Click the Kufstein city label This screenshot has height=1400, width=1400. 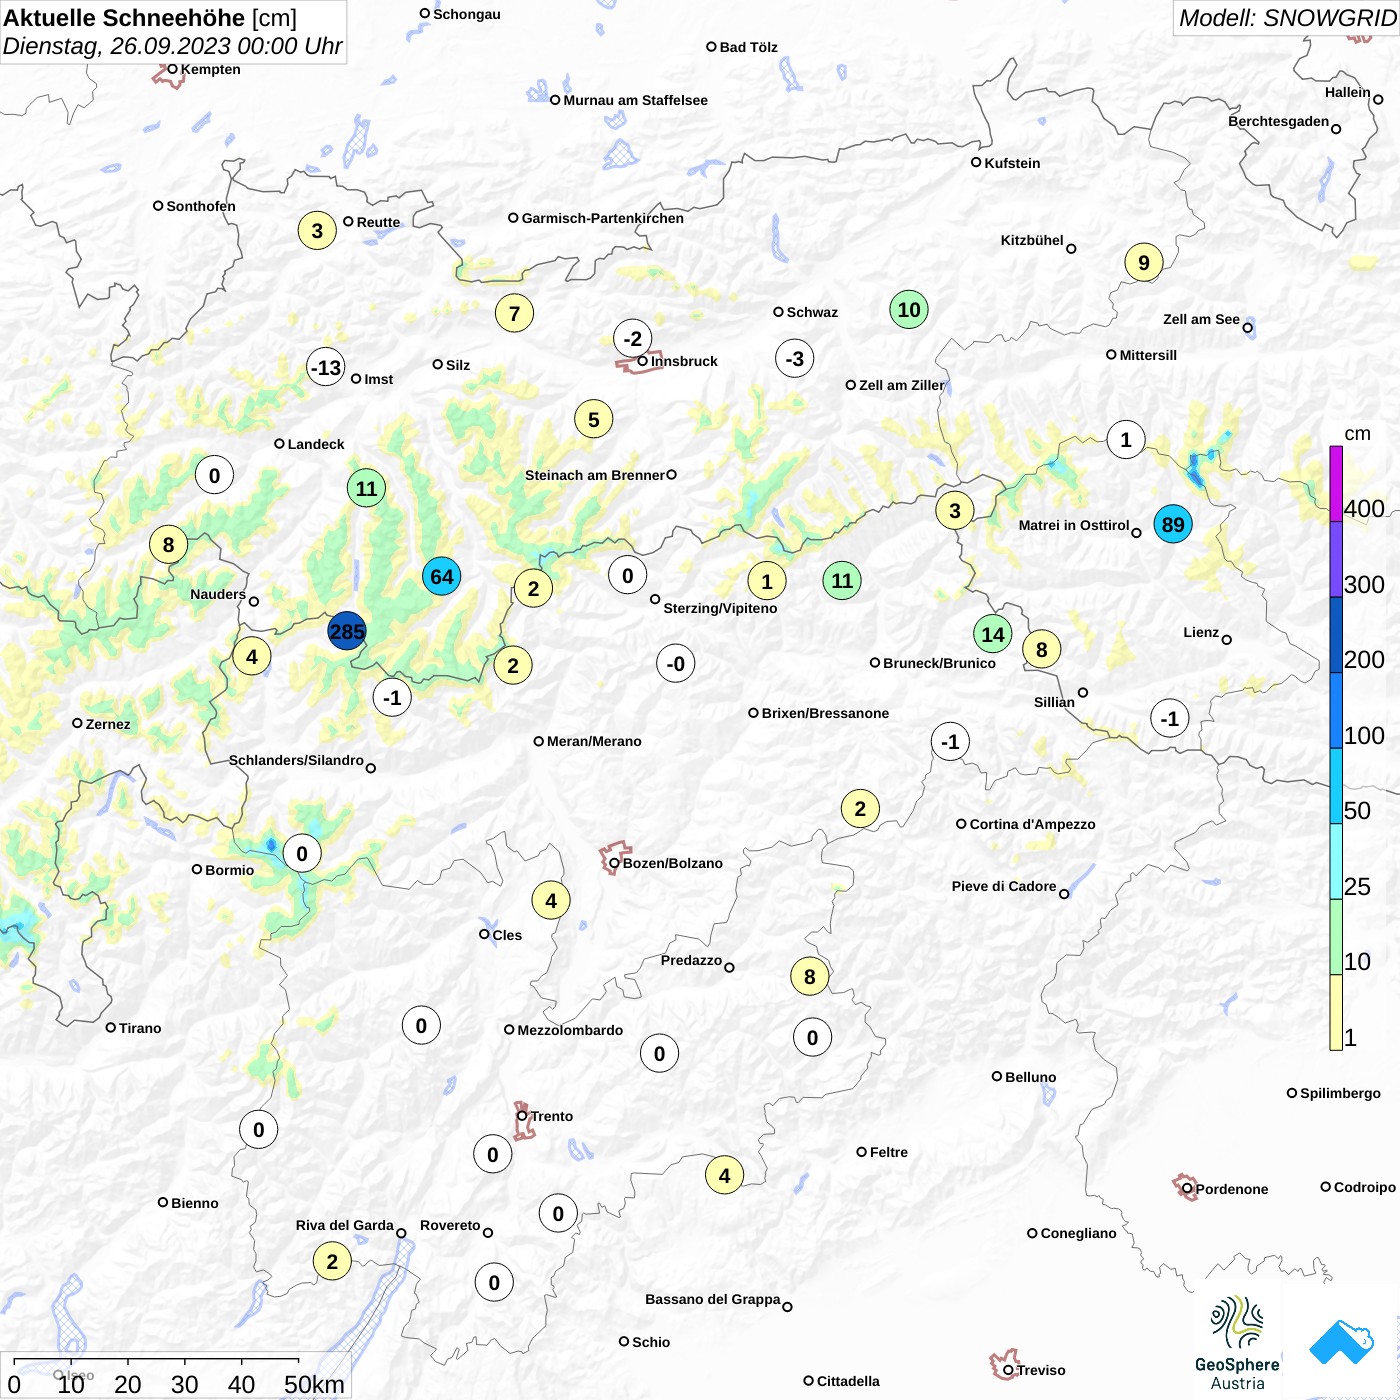tap(1012, 163)
